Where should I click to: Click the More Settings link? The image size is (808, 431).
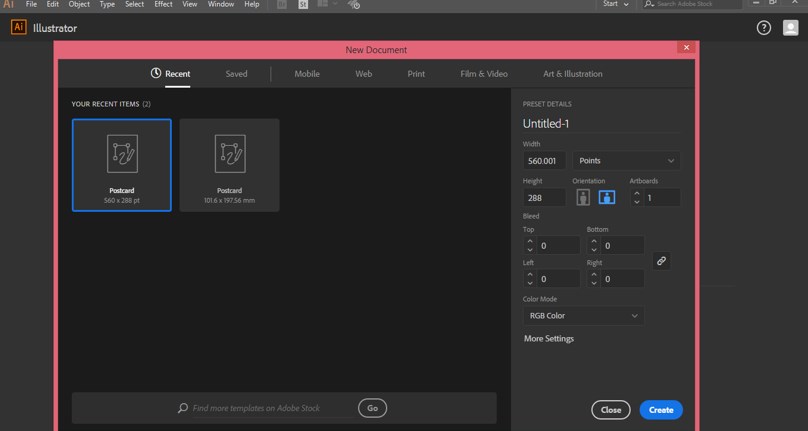(x=549, y=339)
